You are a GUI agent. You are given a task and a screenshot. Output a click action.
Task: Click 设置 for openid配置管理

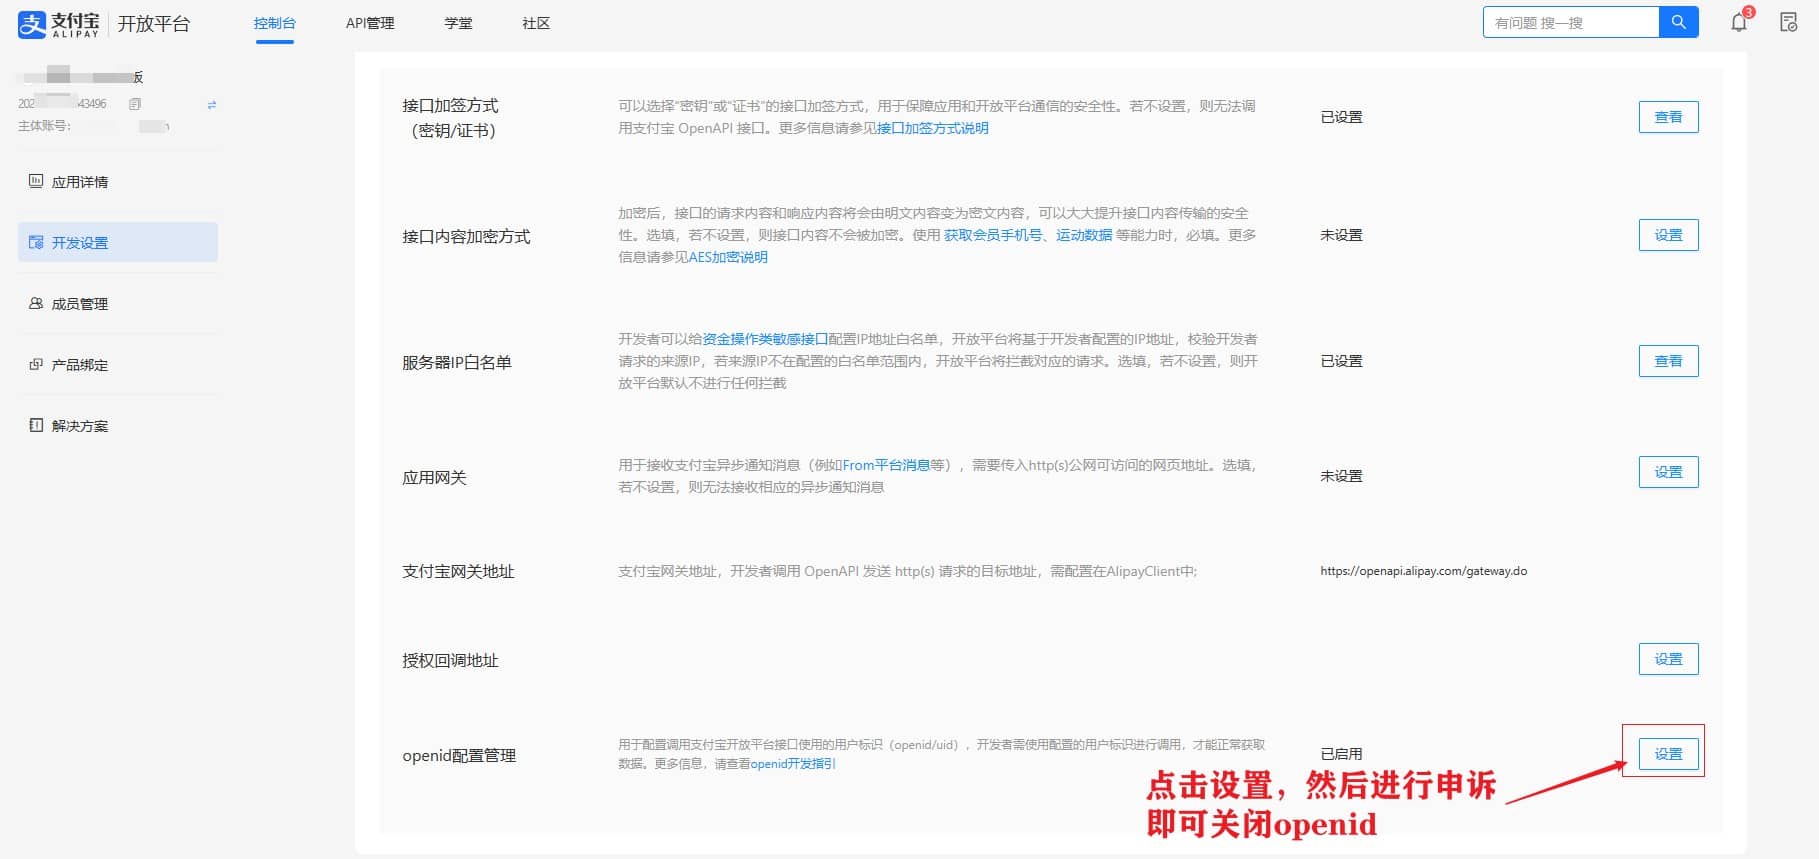click(x=1668, y=754)
